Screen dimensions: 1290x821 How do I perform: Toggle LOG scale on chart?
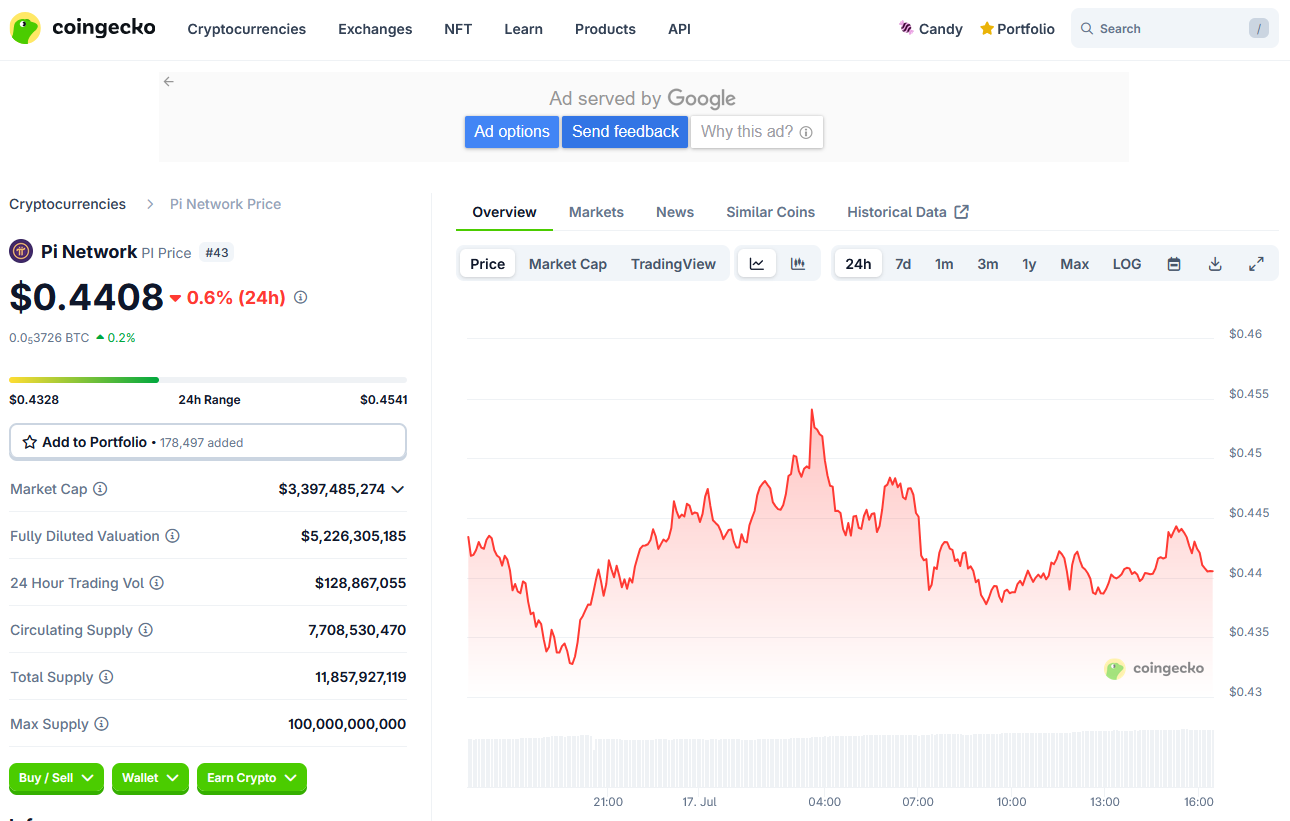[x=1127, y=264]
